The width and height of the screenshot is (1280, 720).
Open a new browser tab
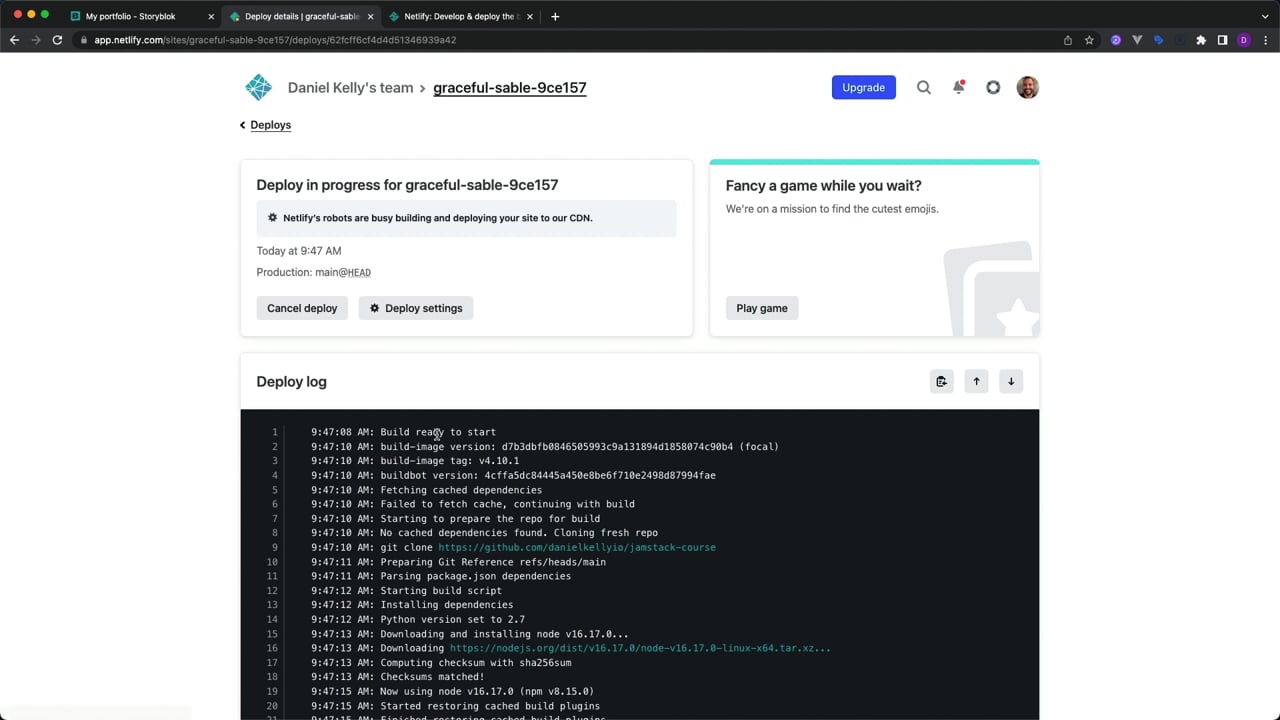pyautogui.click(x=555, y=16)
